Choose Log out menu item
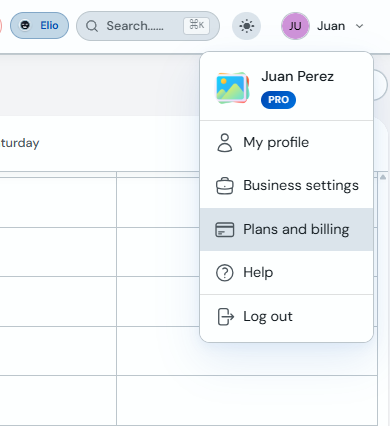390x426 pixels. [x=286, y=317]
